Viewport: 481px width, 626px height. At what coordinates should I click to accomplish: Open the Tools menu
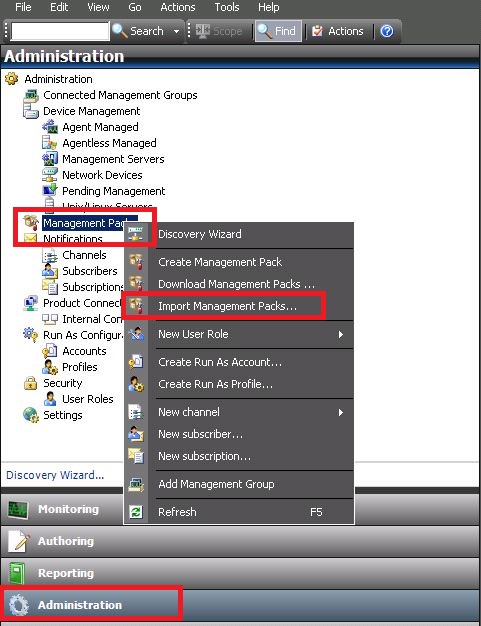click(227, 7)
